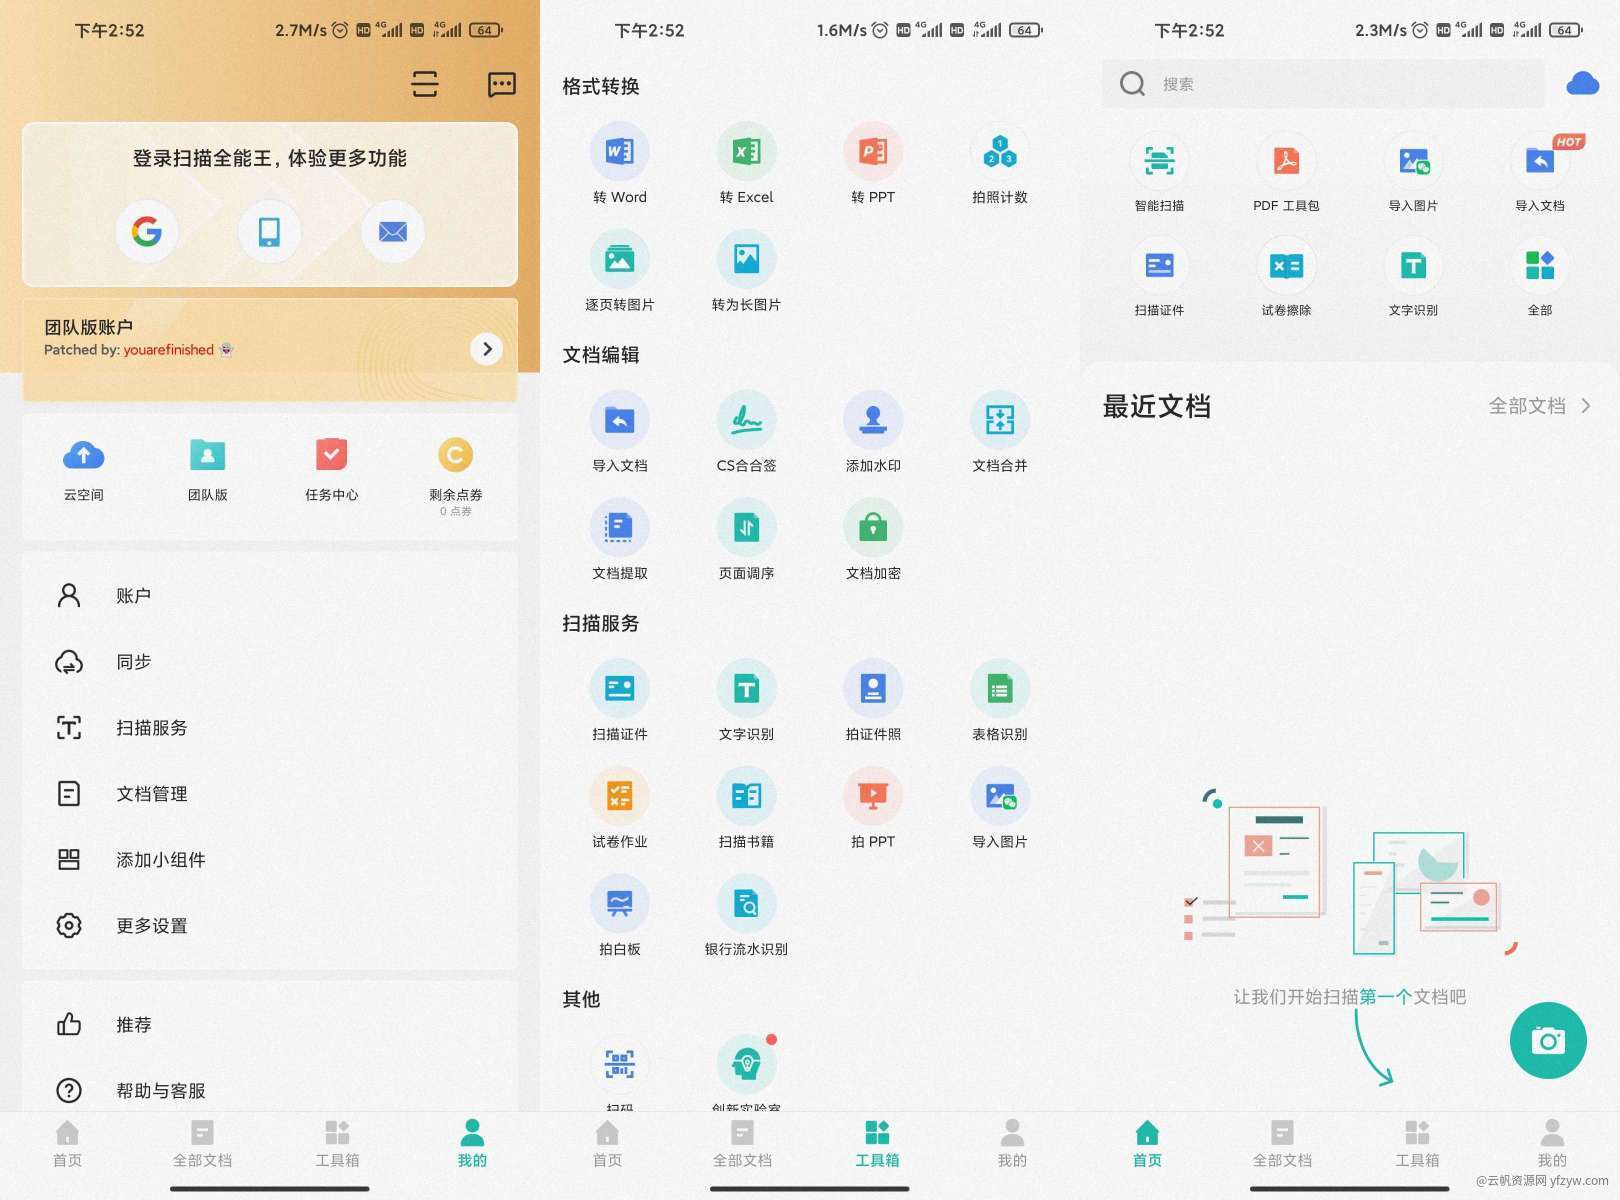Open the 文档提取 tool
The image size is (1620, 1200).
tap(620, 540)
